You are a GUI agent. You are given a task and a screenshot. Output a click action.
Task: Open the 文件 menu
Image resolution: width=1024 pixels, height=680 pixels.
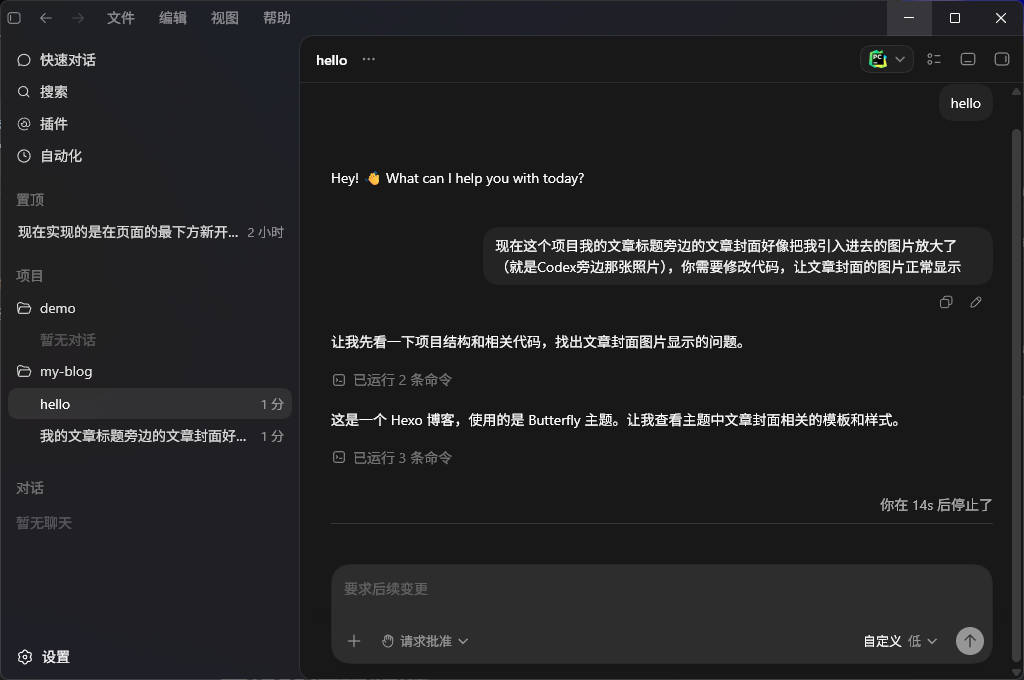click(121, 18)
